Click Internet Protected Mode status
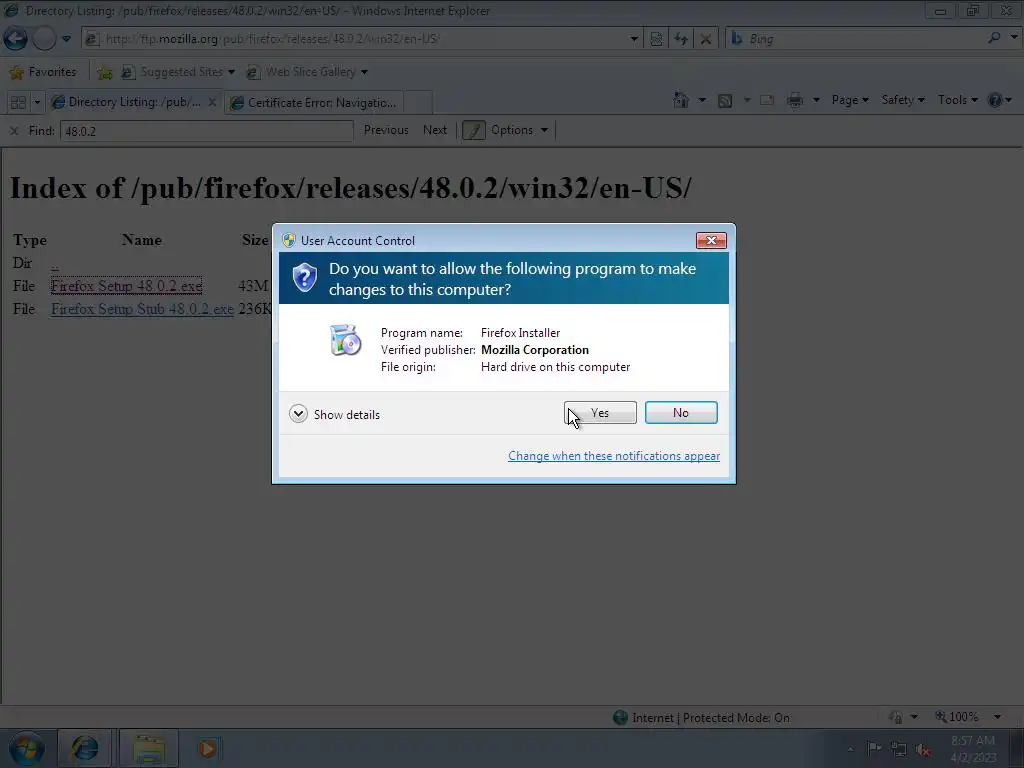 (x=701, y=718)
